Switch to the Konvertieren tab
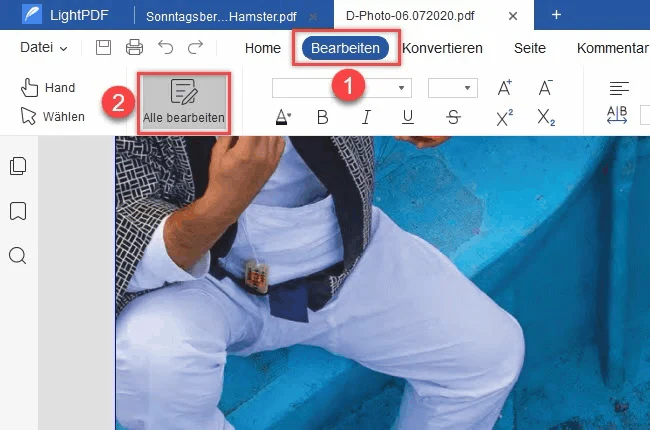This screenshot has height=430, width=650. pyautogui.click(x=442, y=48)
